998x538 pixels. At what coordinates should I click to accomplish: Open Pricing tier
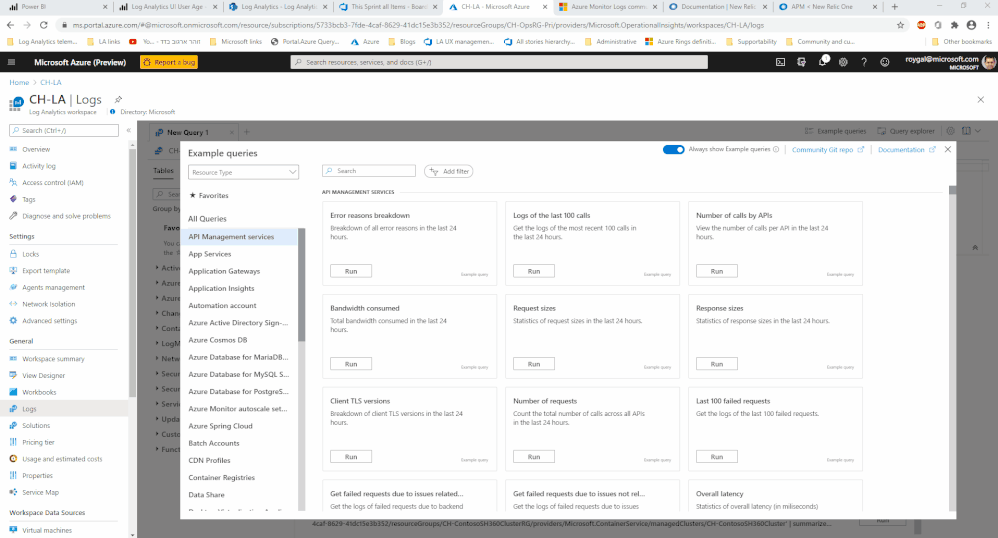tap(38, 442)
